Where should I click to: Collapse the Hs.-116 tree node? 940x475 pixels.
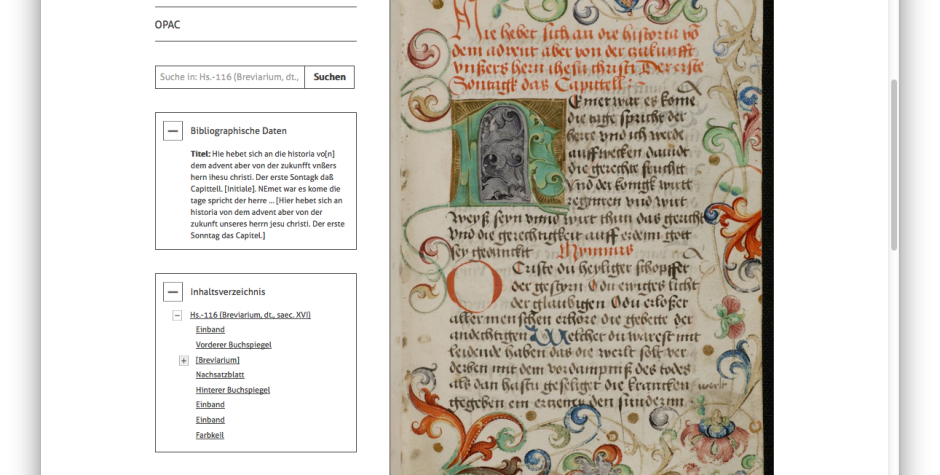[x=177, y=315]
